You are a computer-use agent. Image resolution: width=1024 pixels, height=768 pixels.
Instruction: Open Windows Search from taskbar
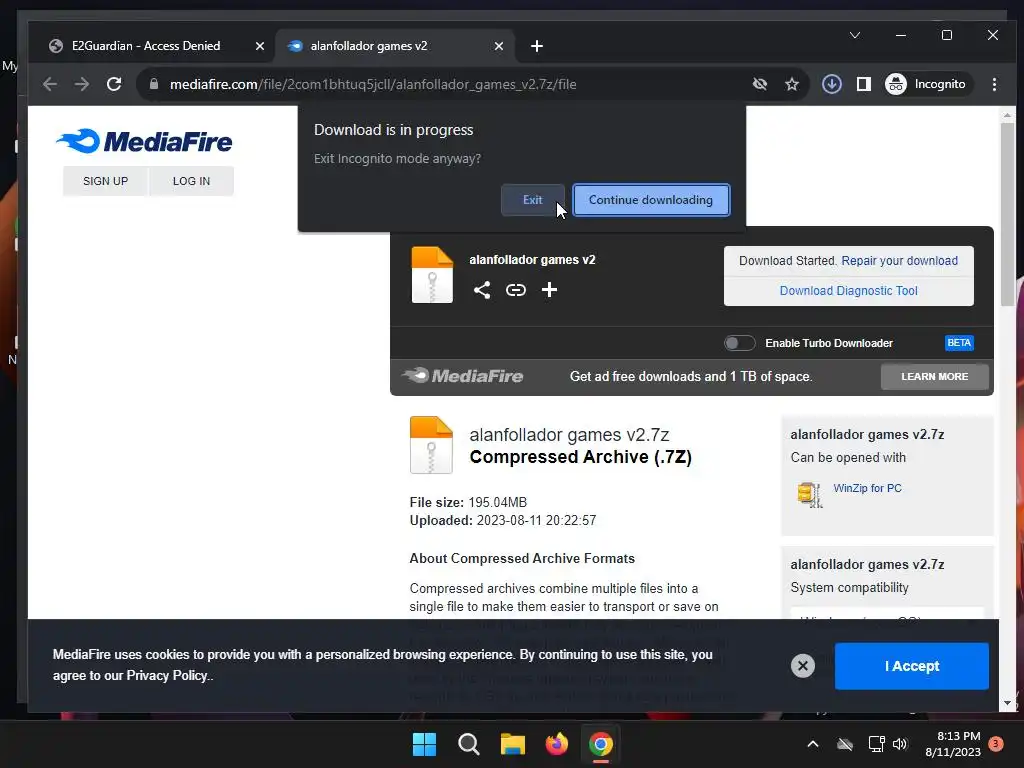coord(468,744)
